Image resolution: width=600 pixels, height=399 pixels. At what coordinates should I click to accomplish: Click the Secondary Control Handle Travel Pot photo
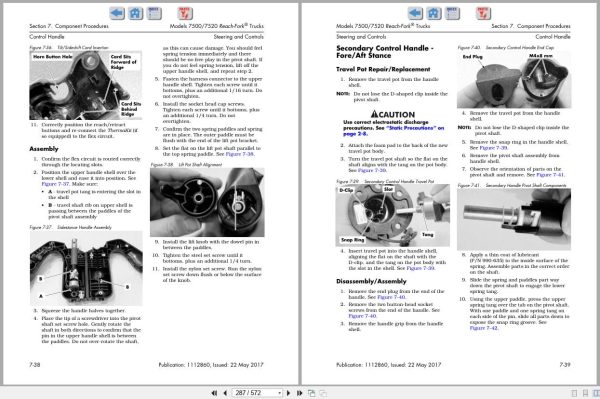(x=393, y=215)
